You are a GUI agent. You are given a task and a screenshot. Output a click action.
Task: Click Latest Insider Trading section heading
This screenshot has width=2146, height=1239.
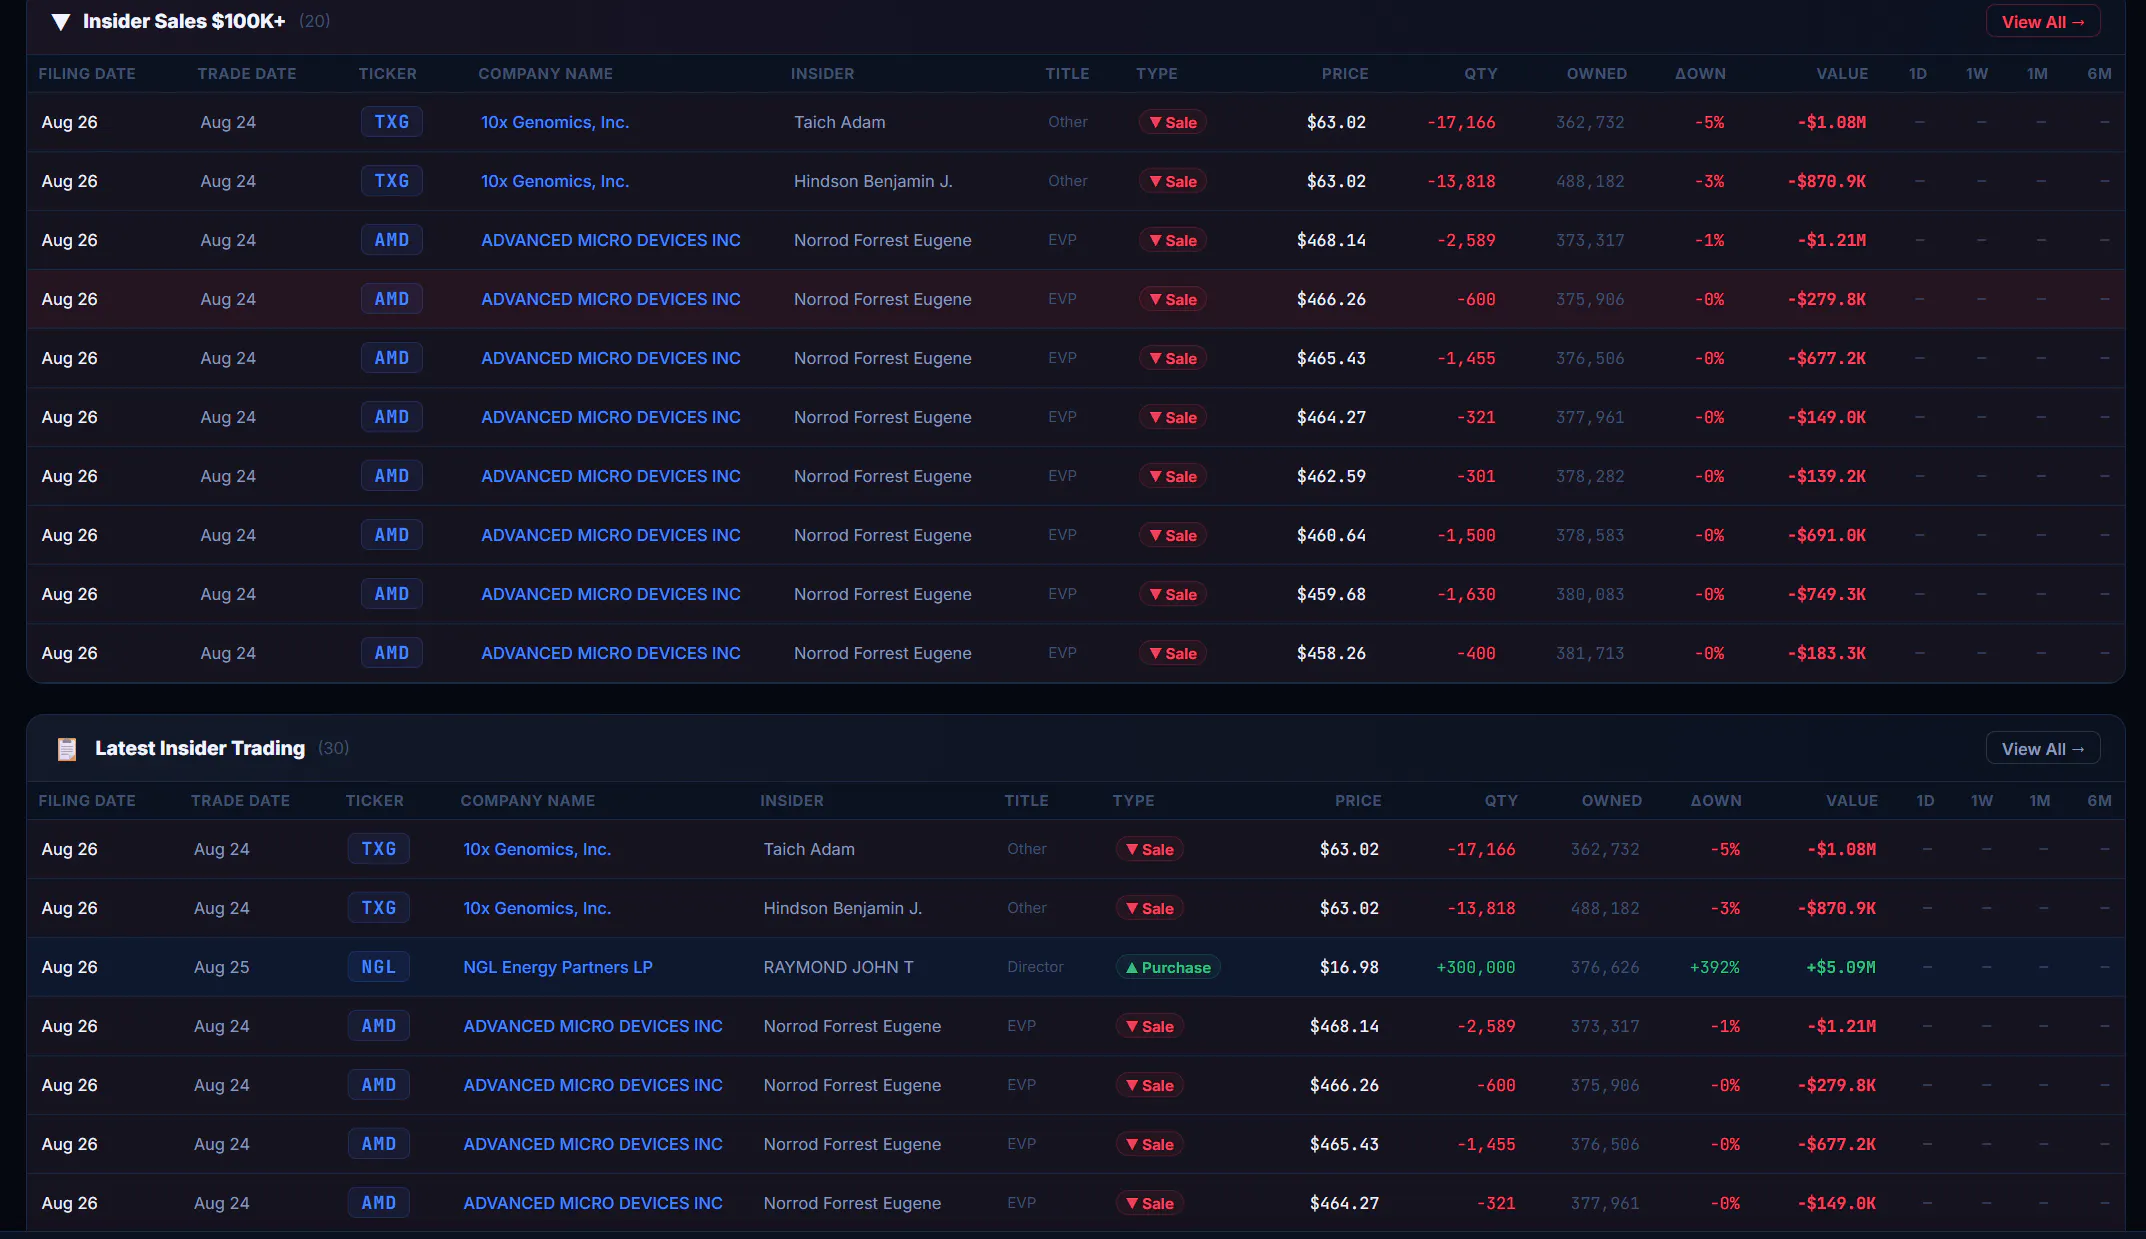[x=200, y=748]
